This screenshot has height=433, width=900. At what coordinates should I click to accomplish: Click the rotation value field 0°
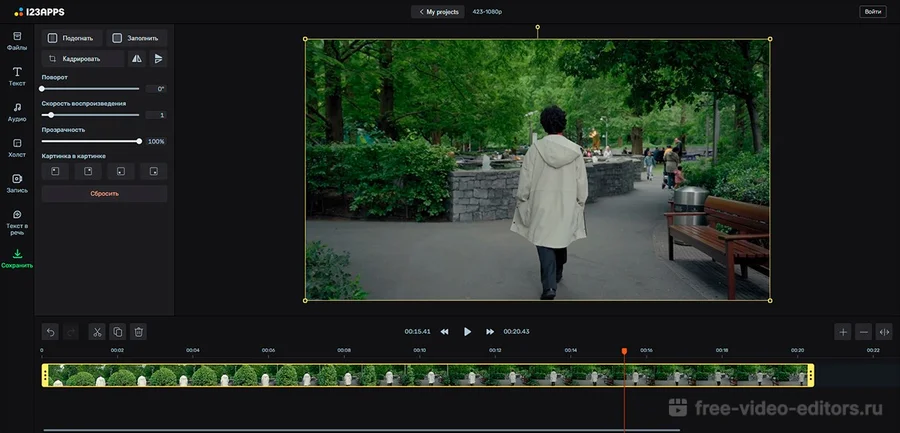[x=156, y=89]
